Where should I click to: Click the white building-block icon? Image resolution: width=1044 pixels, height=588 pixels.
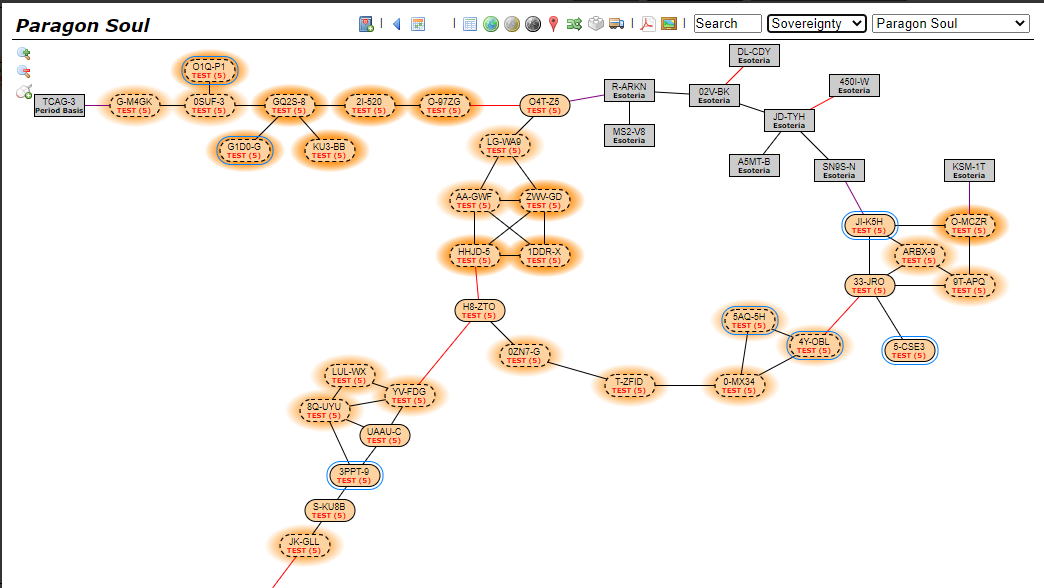pos(596,24)
